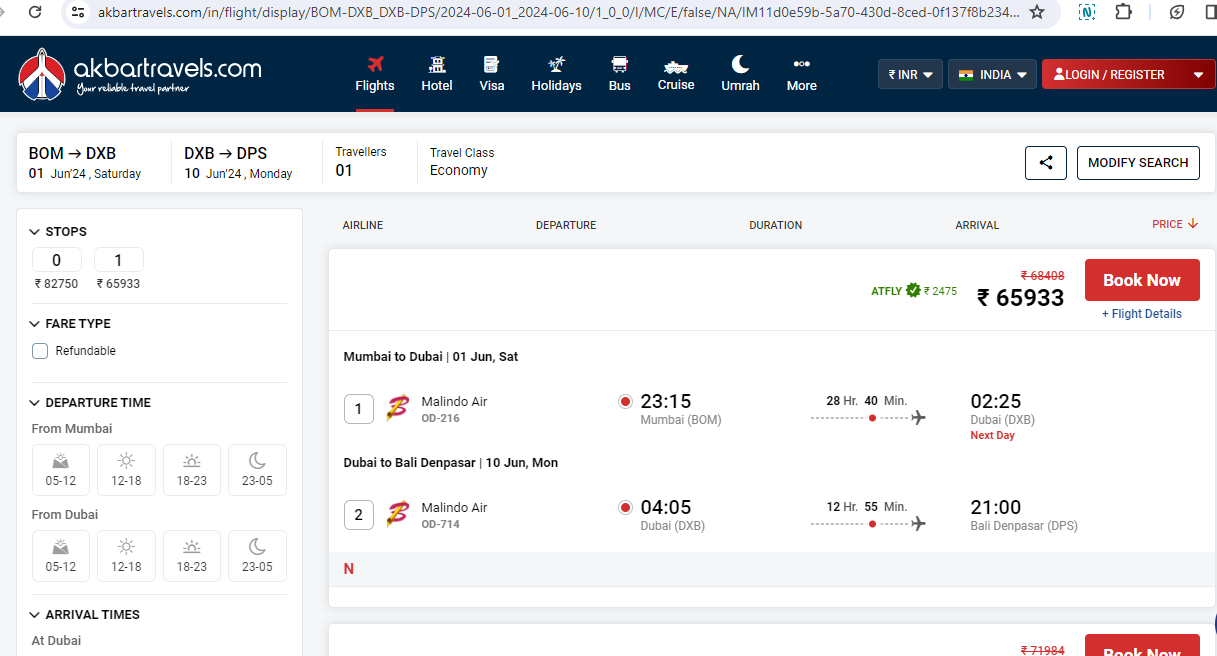Viewport: 1217px width, 656px height.
Task: Click the flight OD-714 number text
Action: 441,524
